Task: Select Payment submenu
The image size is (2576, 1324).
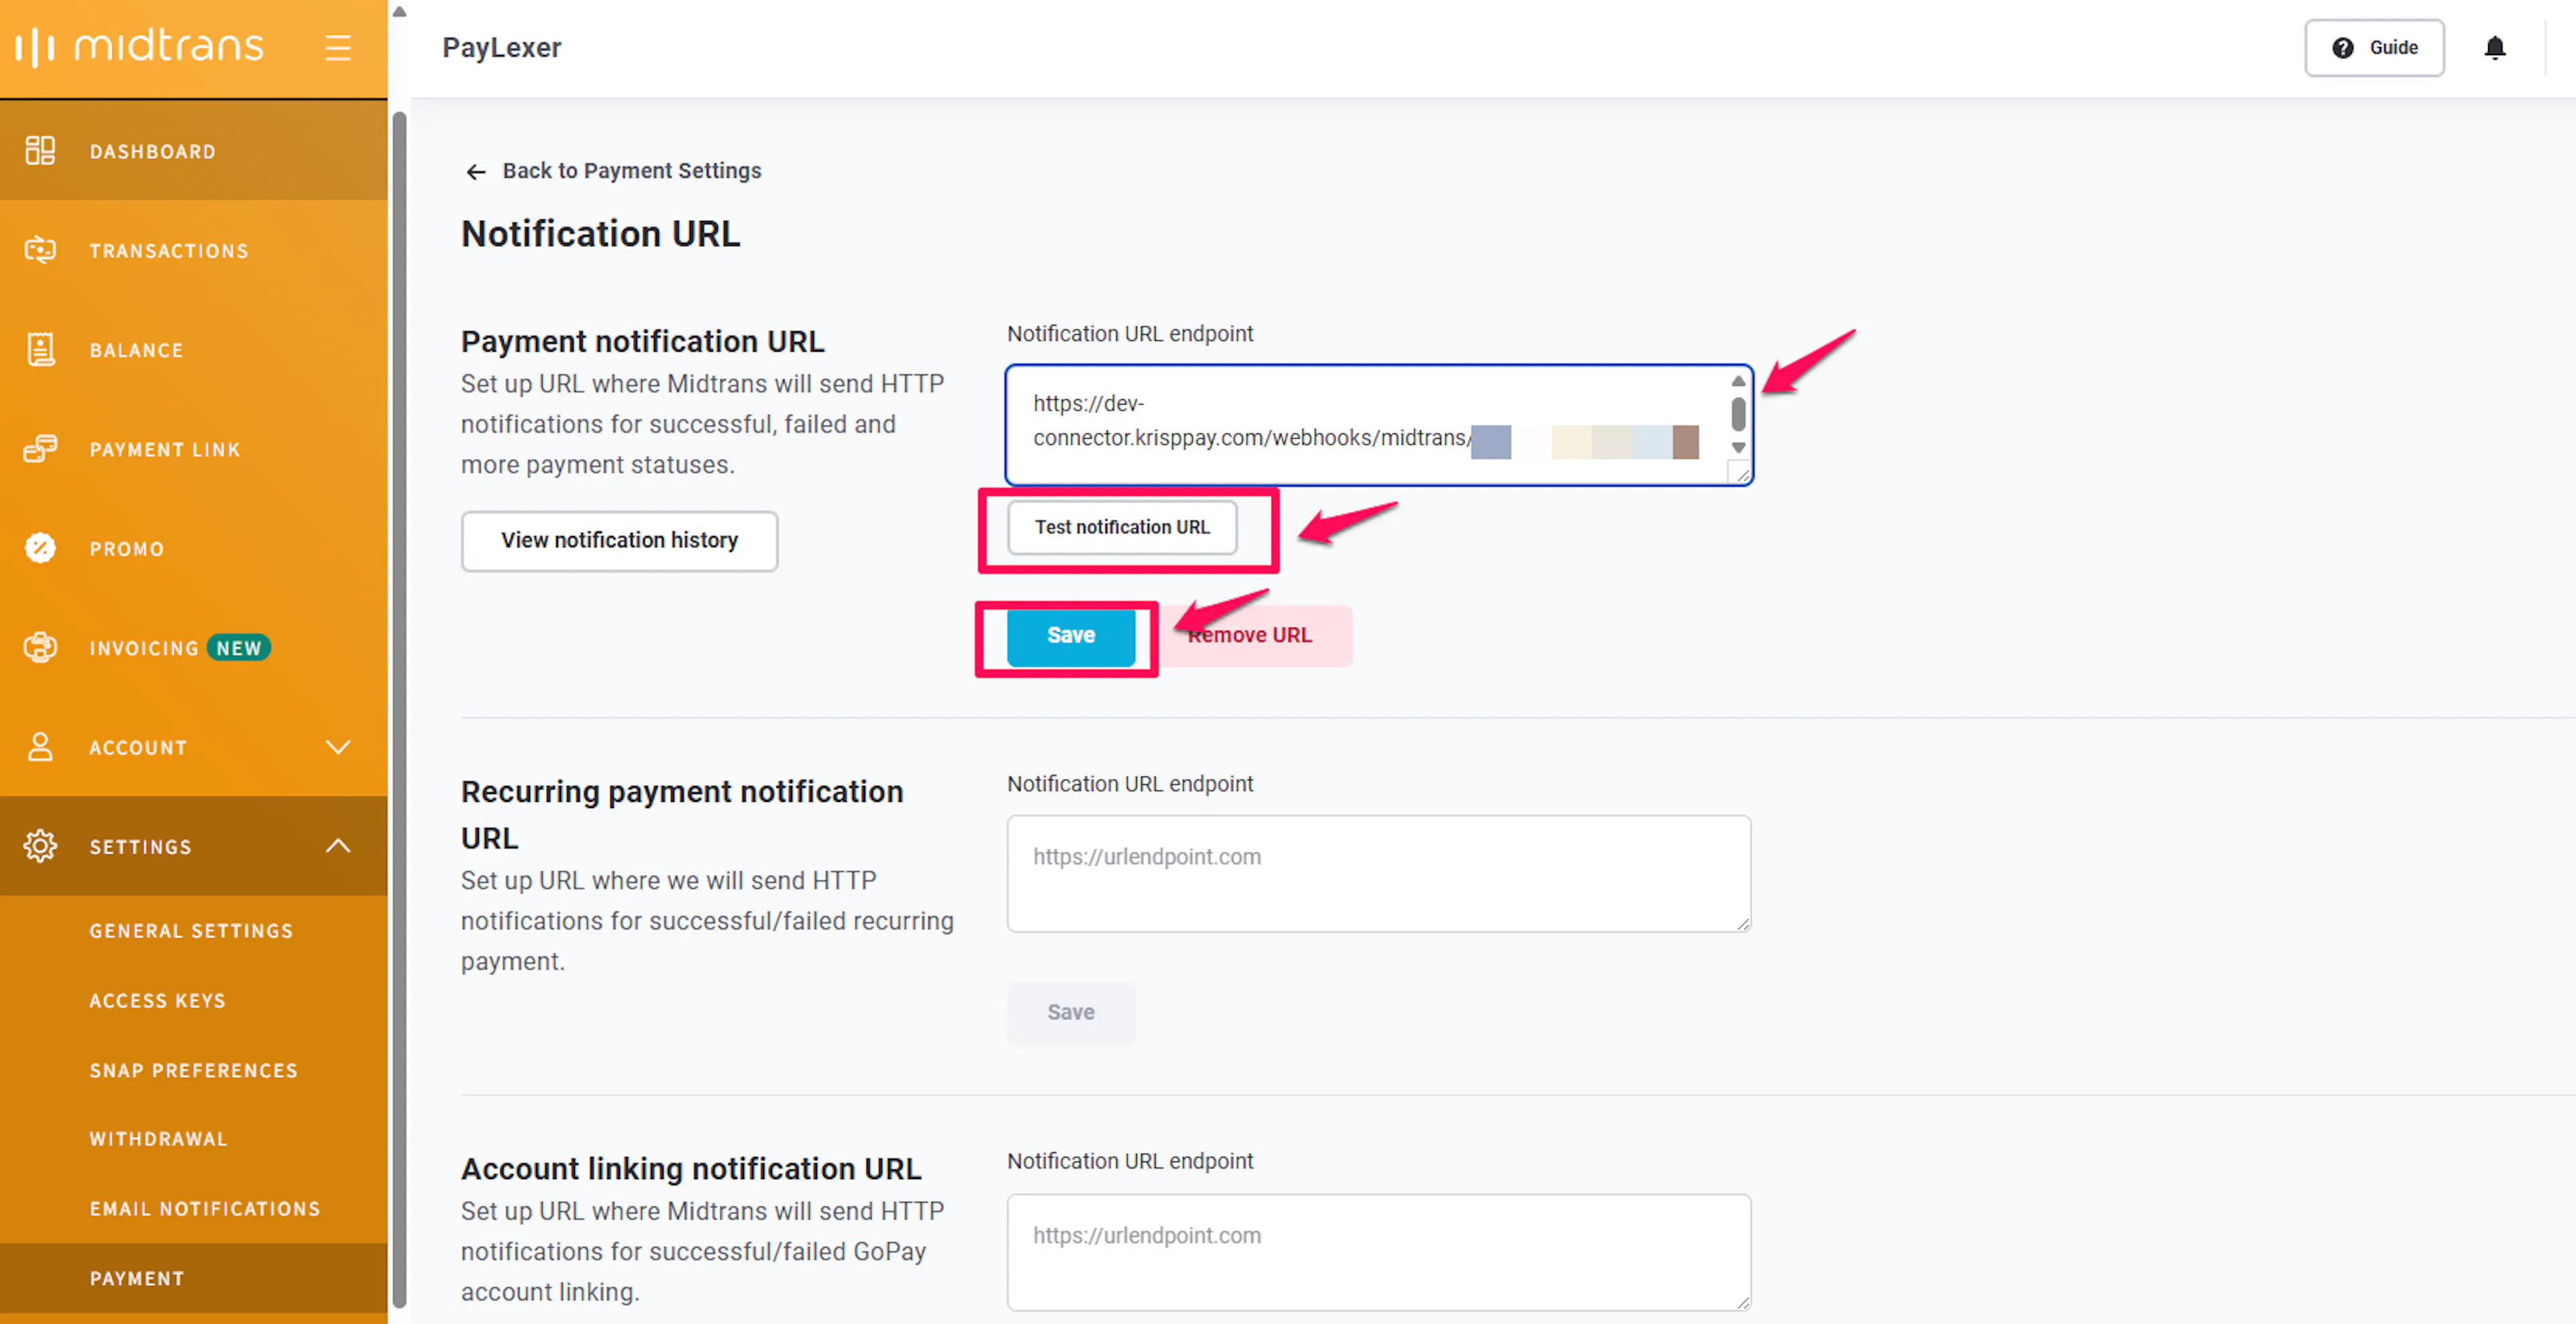Action: tap(193, 1278)
